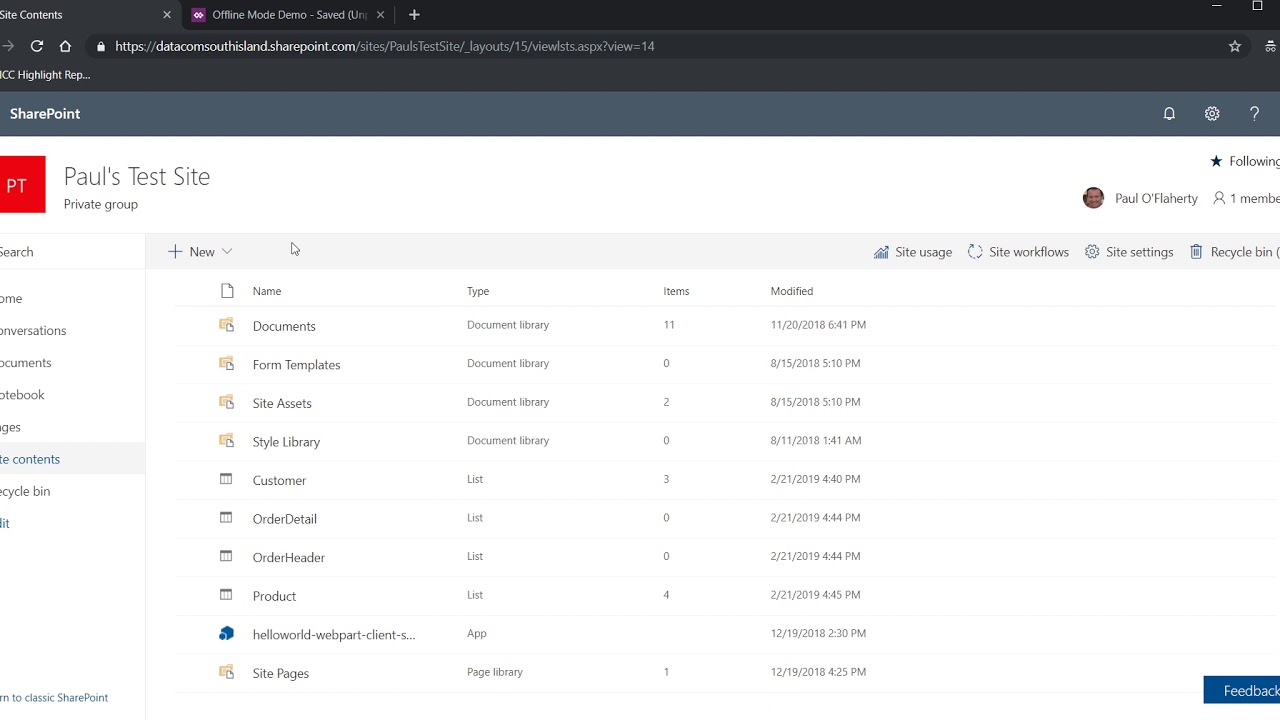Open the SharePoint settings gear
This screenshot has height=720, width=1280.
coord(1212,114)
